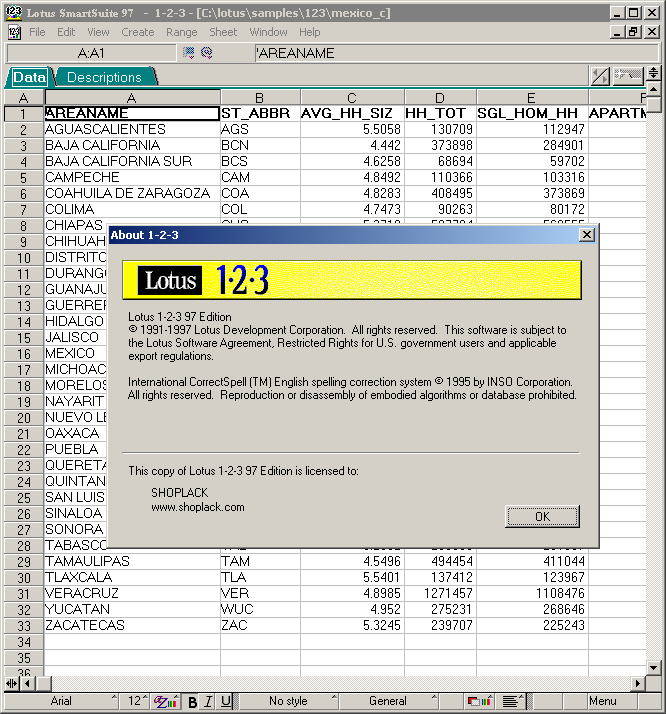Click cell AGUASCALIENTES
This screenshot has height=714, width=666.
point(132,129)
